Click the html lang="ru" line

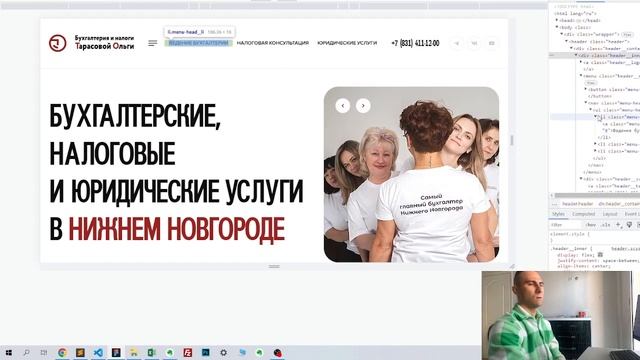click(x=576, y=13)
